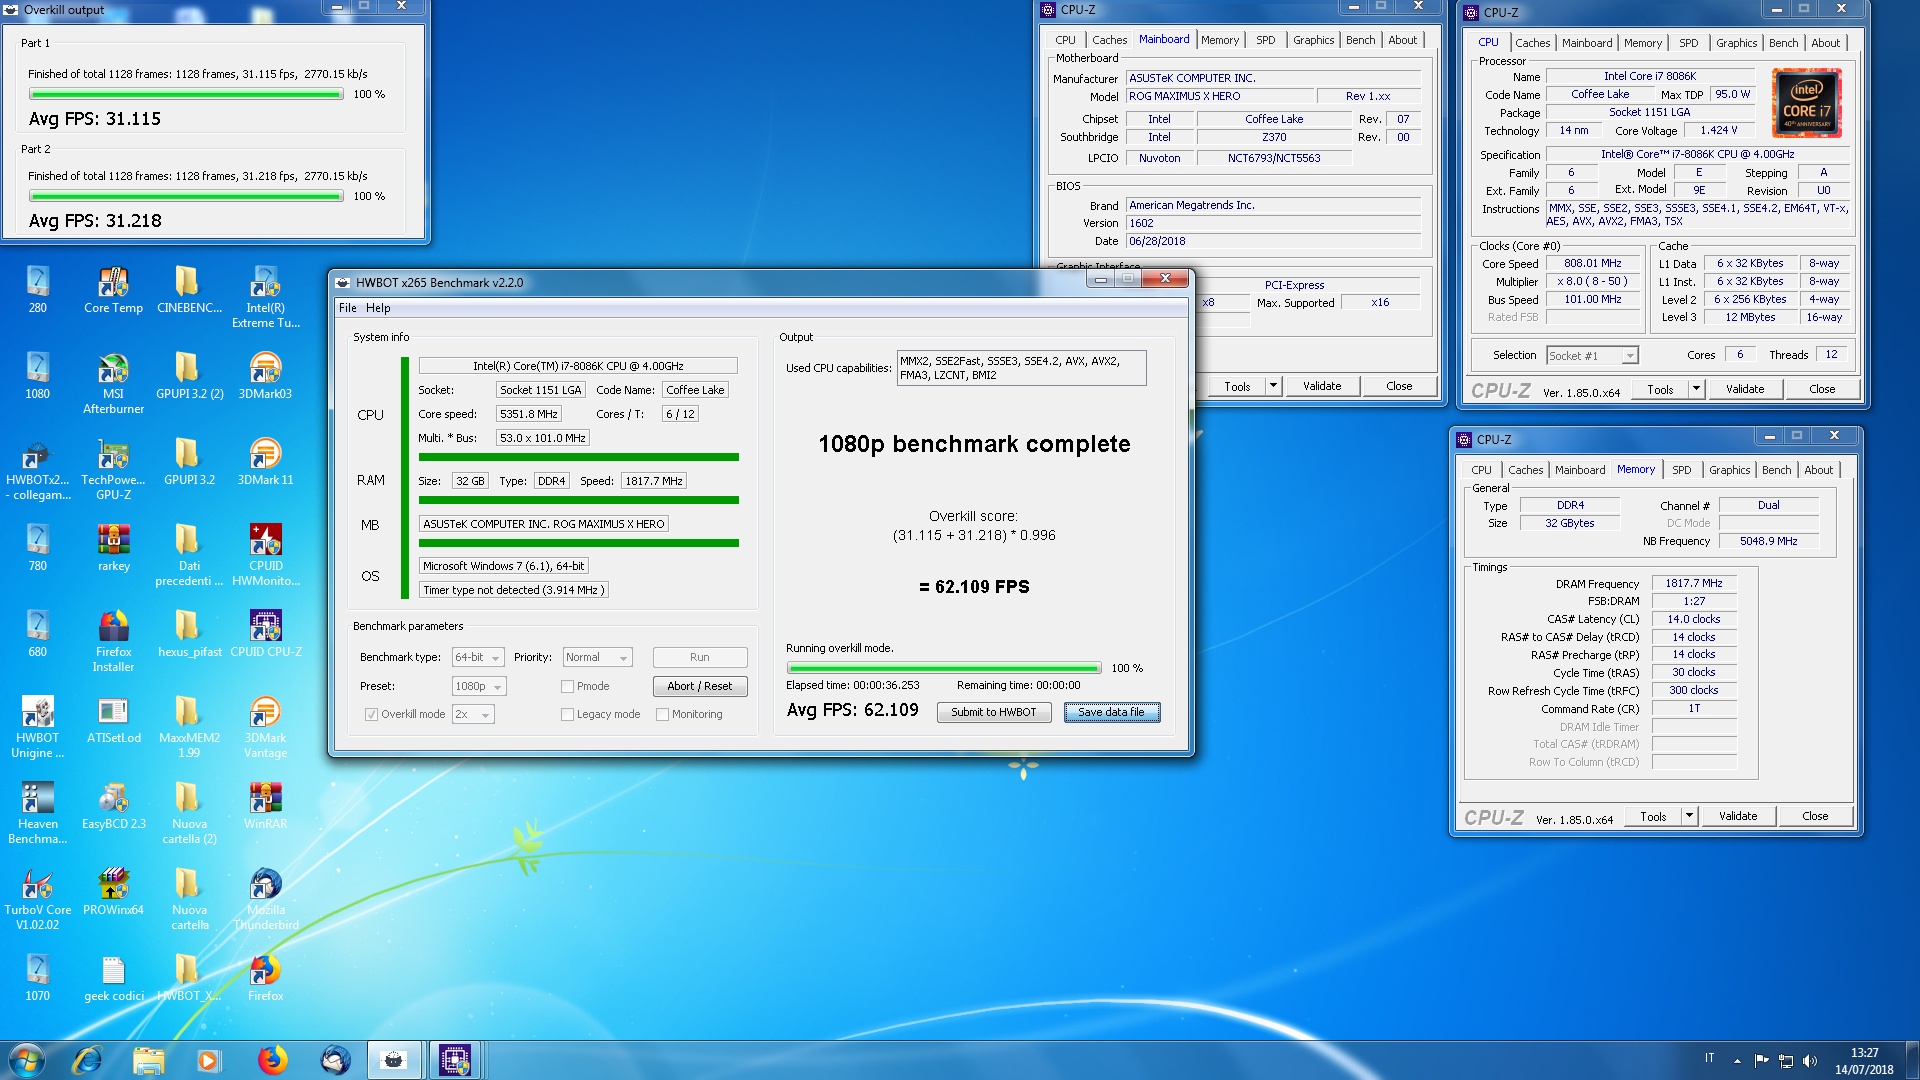Screen dimensions: 1920x1080
Task: Open Firefox from the taskbar
Action: click(271, 1060)
